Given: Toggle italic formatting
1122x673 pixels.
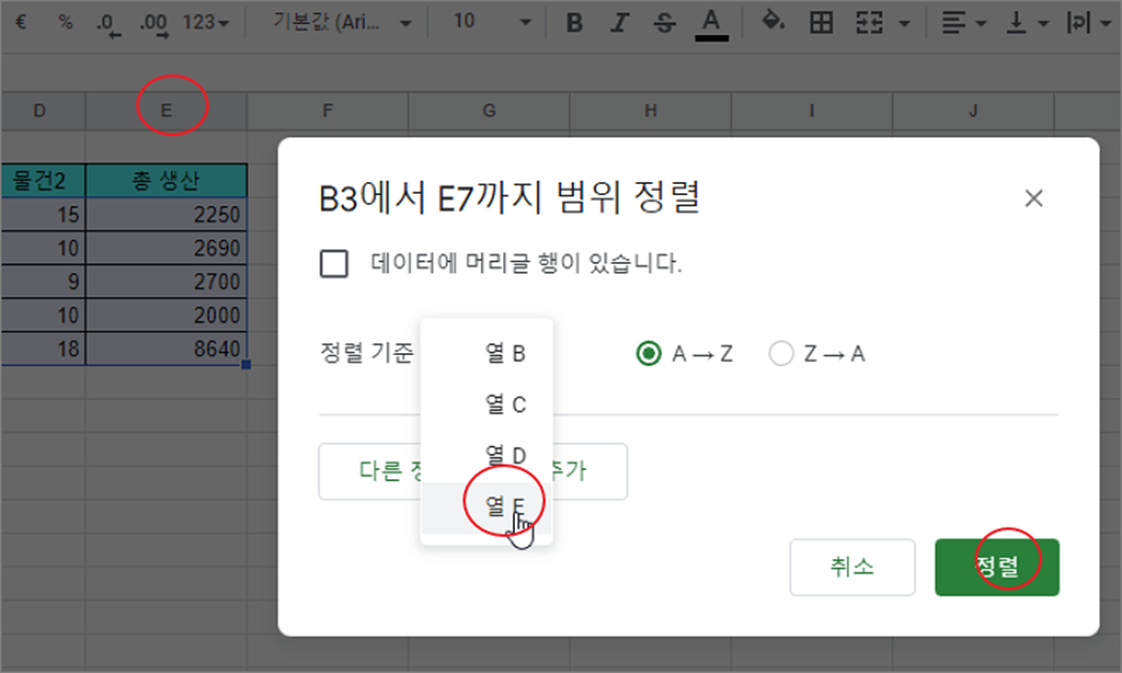Looking at the screenshot, I should (619, 23).
